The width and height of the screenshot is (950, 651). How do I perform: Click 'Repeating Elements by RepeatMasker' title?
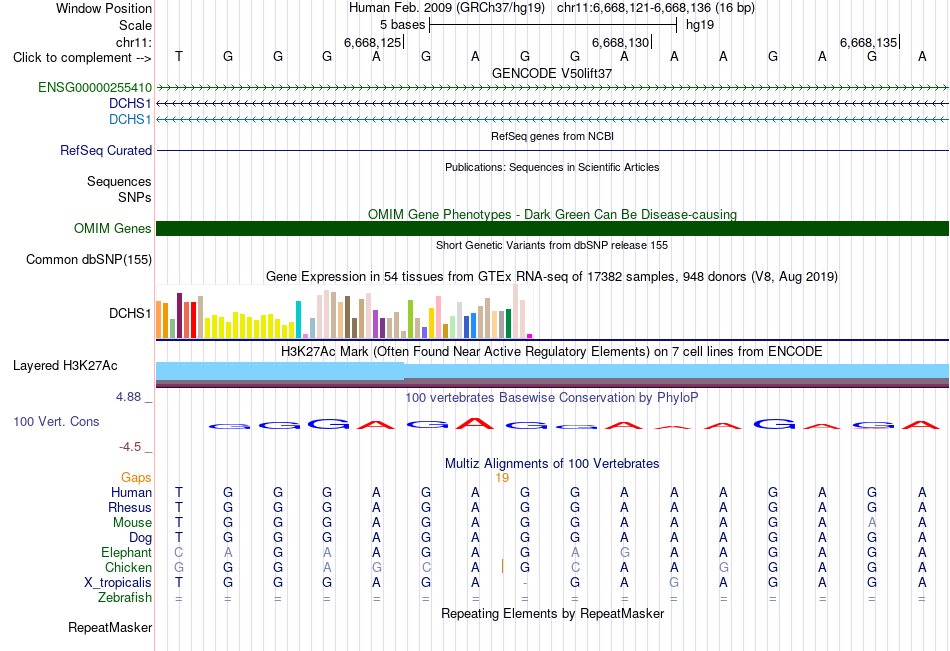(552, 613)
